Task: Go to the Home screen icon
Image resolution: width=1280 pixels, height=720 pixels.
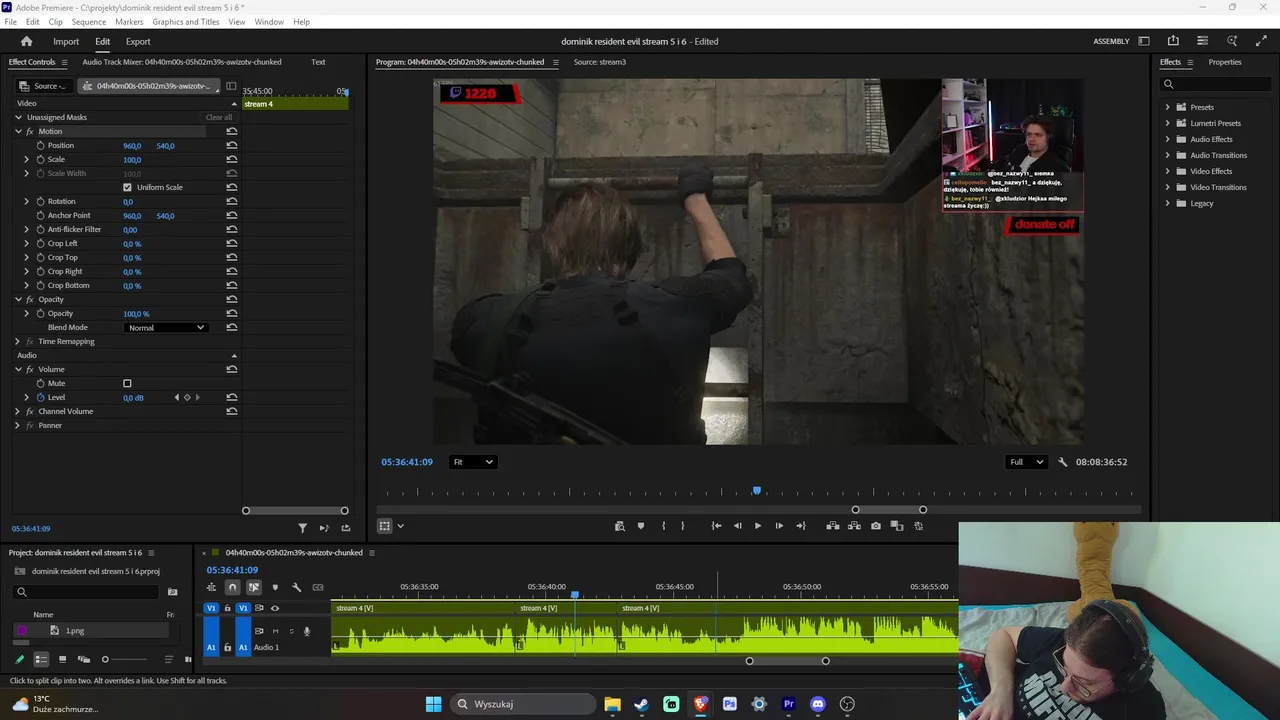Action: pyautogui.click(x=27, y=41)
